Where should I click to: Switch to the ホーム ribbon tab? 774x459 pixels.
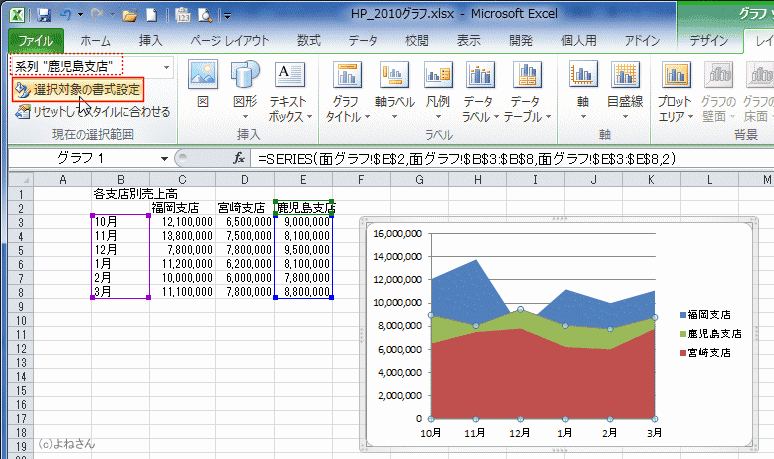coord(95,41)
